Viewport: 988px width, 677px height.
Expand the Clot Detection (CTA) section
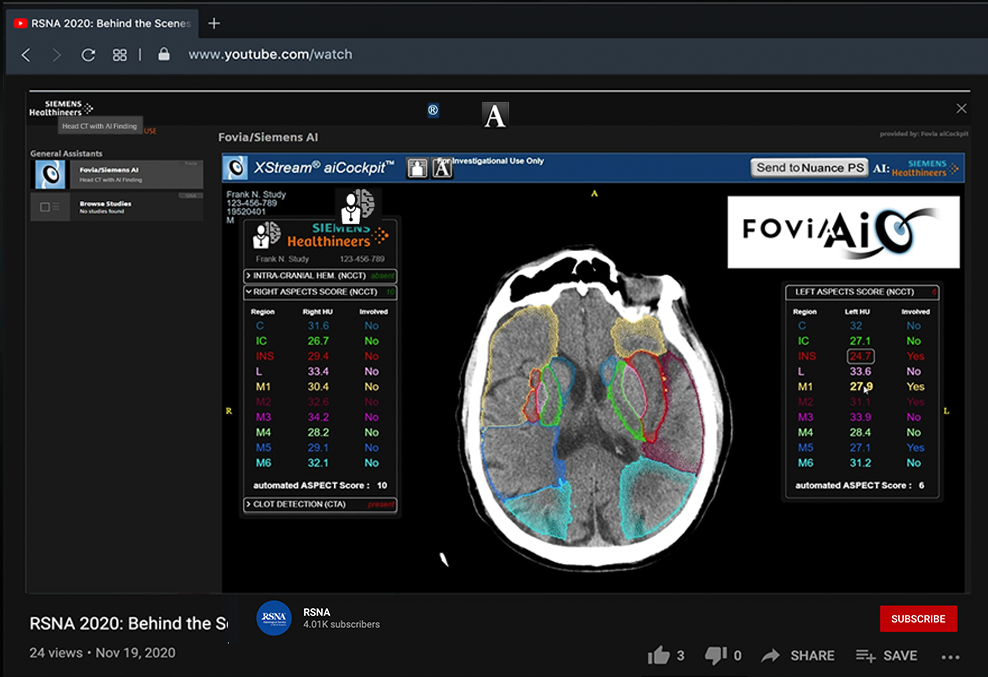[320, 504]
